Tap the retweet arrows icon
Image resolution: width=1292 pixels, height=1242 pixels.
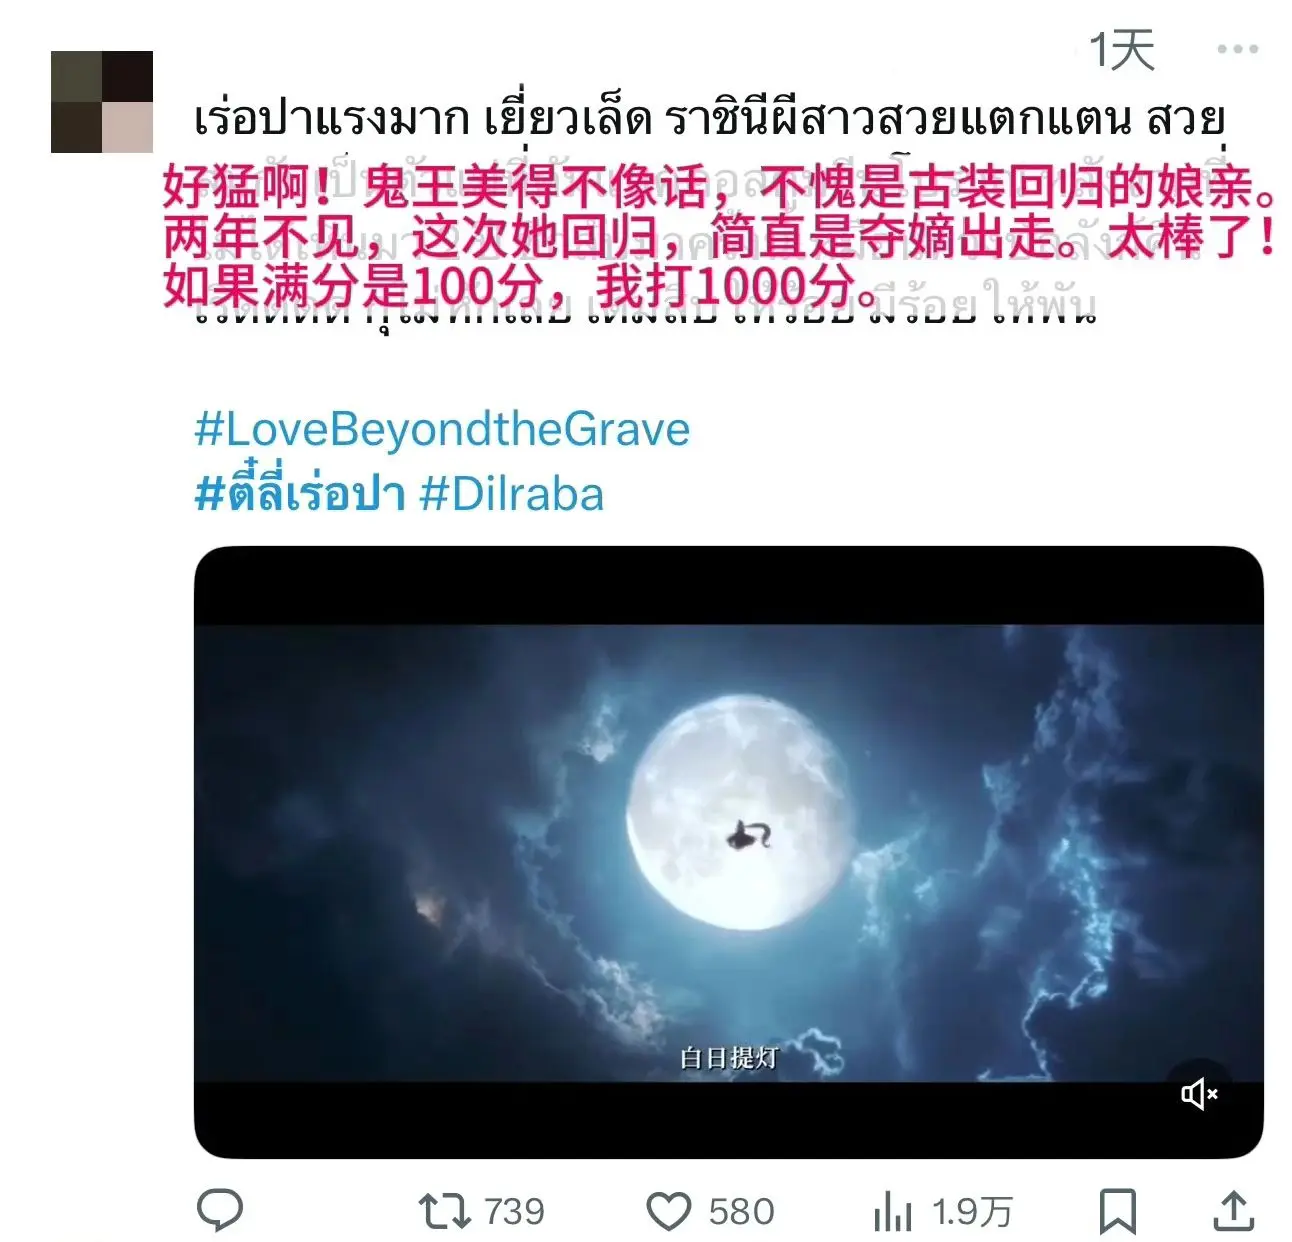444,1211
